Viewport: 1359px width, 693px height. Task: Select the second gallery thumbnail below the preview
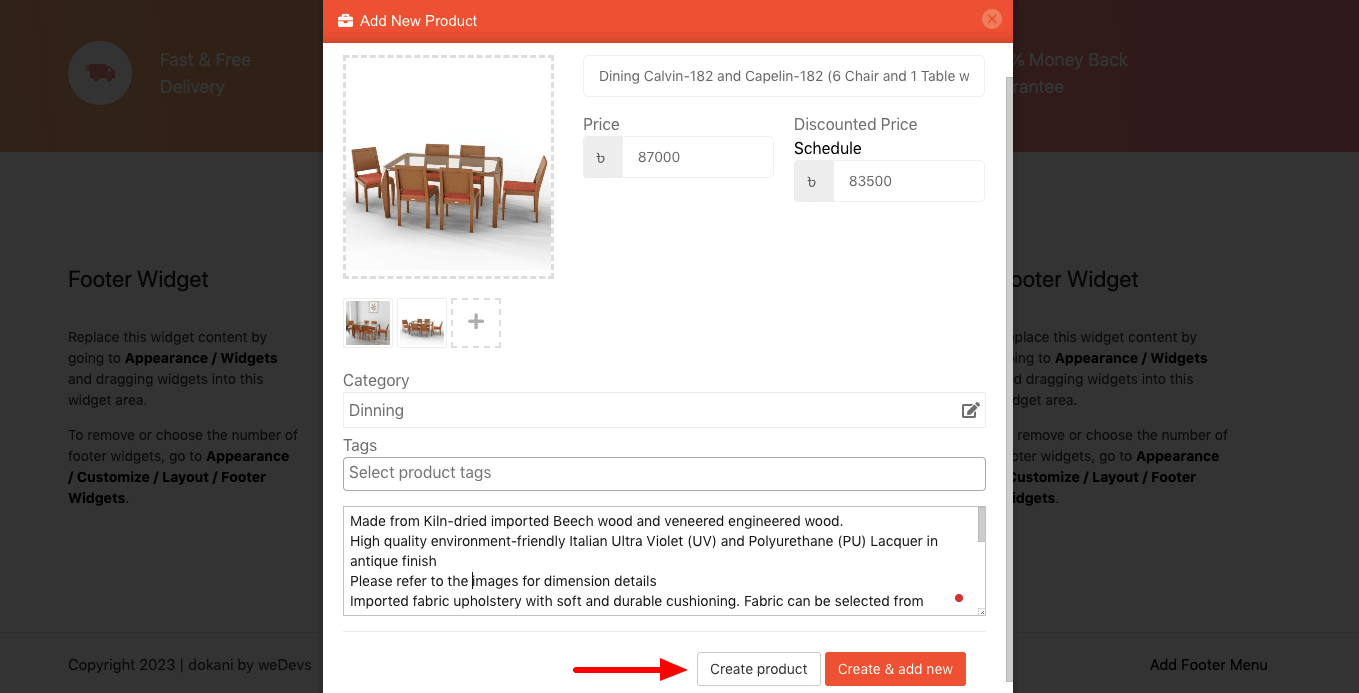point(421,322)
